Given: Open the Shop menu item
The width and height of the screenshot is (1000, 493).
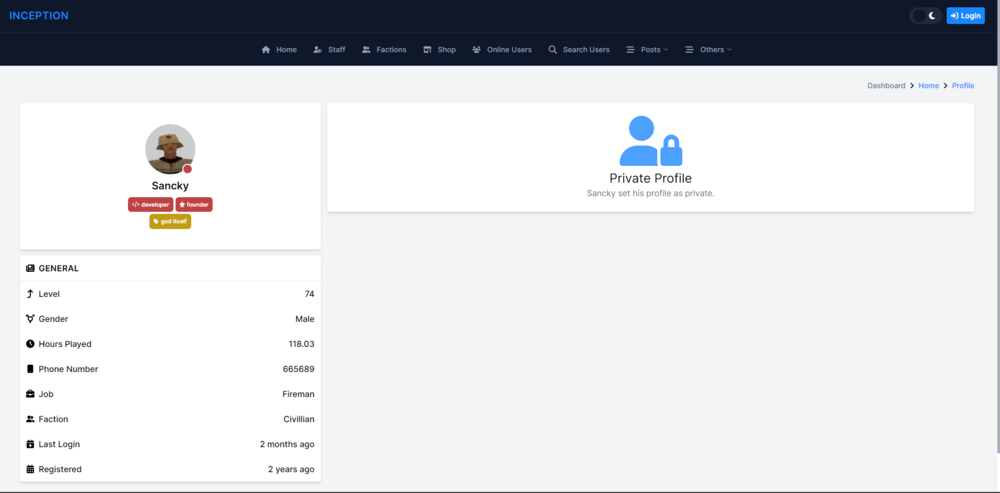Looking at the screenshot, I should click(x=439, y=50).
